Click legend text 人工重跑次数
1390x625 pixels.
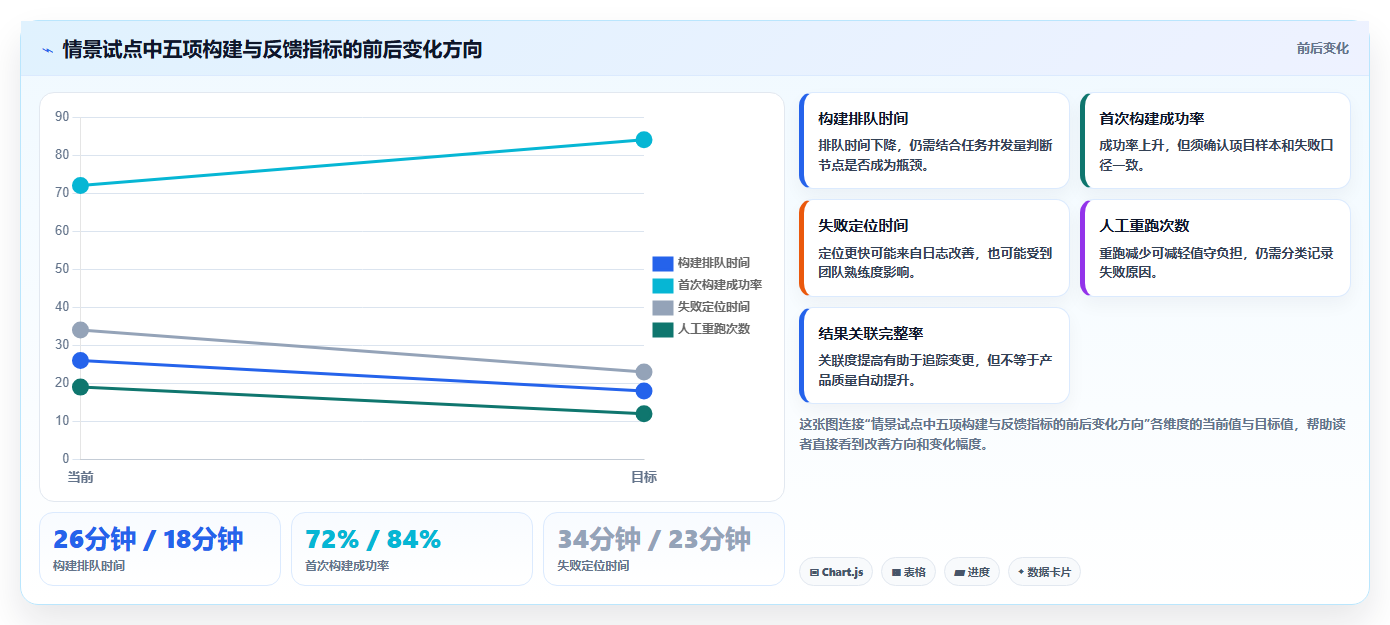click(713, 329)
